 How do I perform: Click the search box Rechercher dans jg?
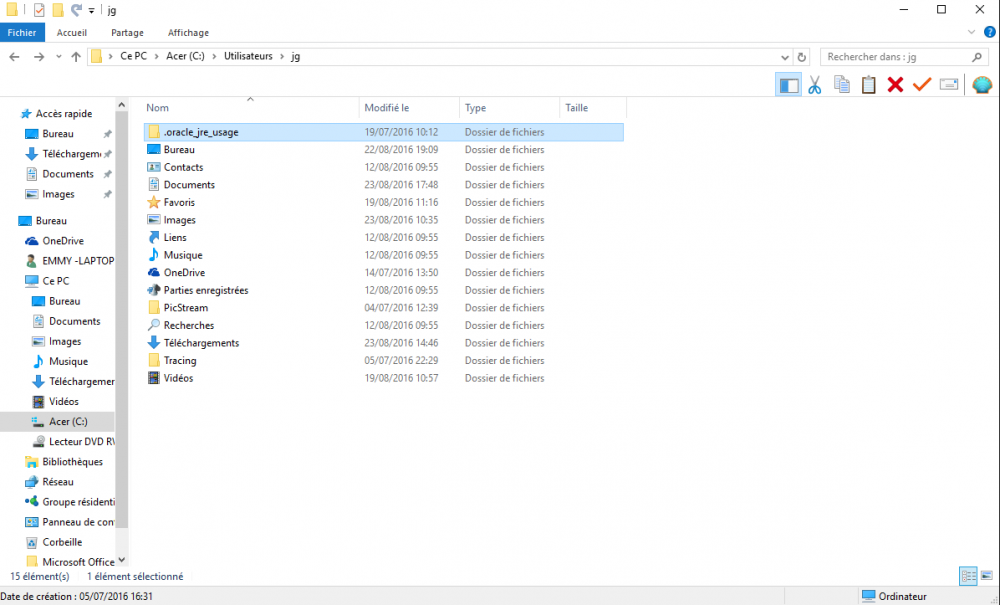pos(900,57)
